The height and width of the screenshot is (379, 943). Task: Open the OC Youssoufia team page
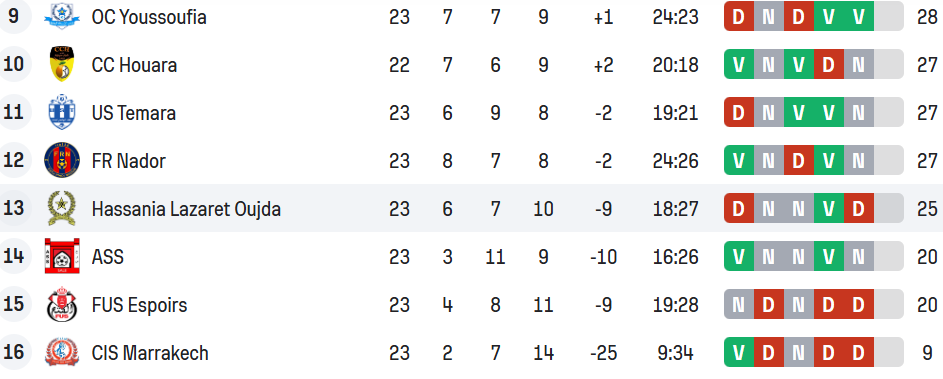[x=149, y=17]
